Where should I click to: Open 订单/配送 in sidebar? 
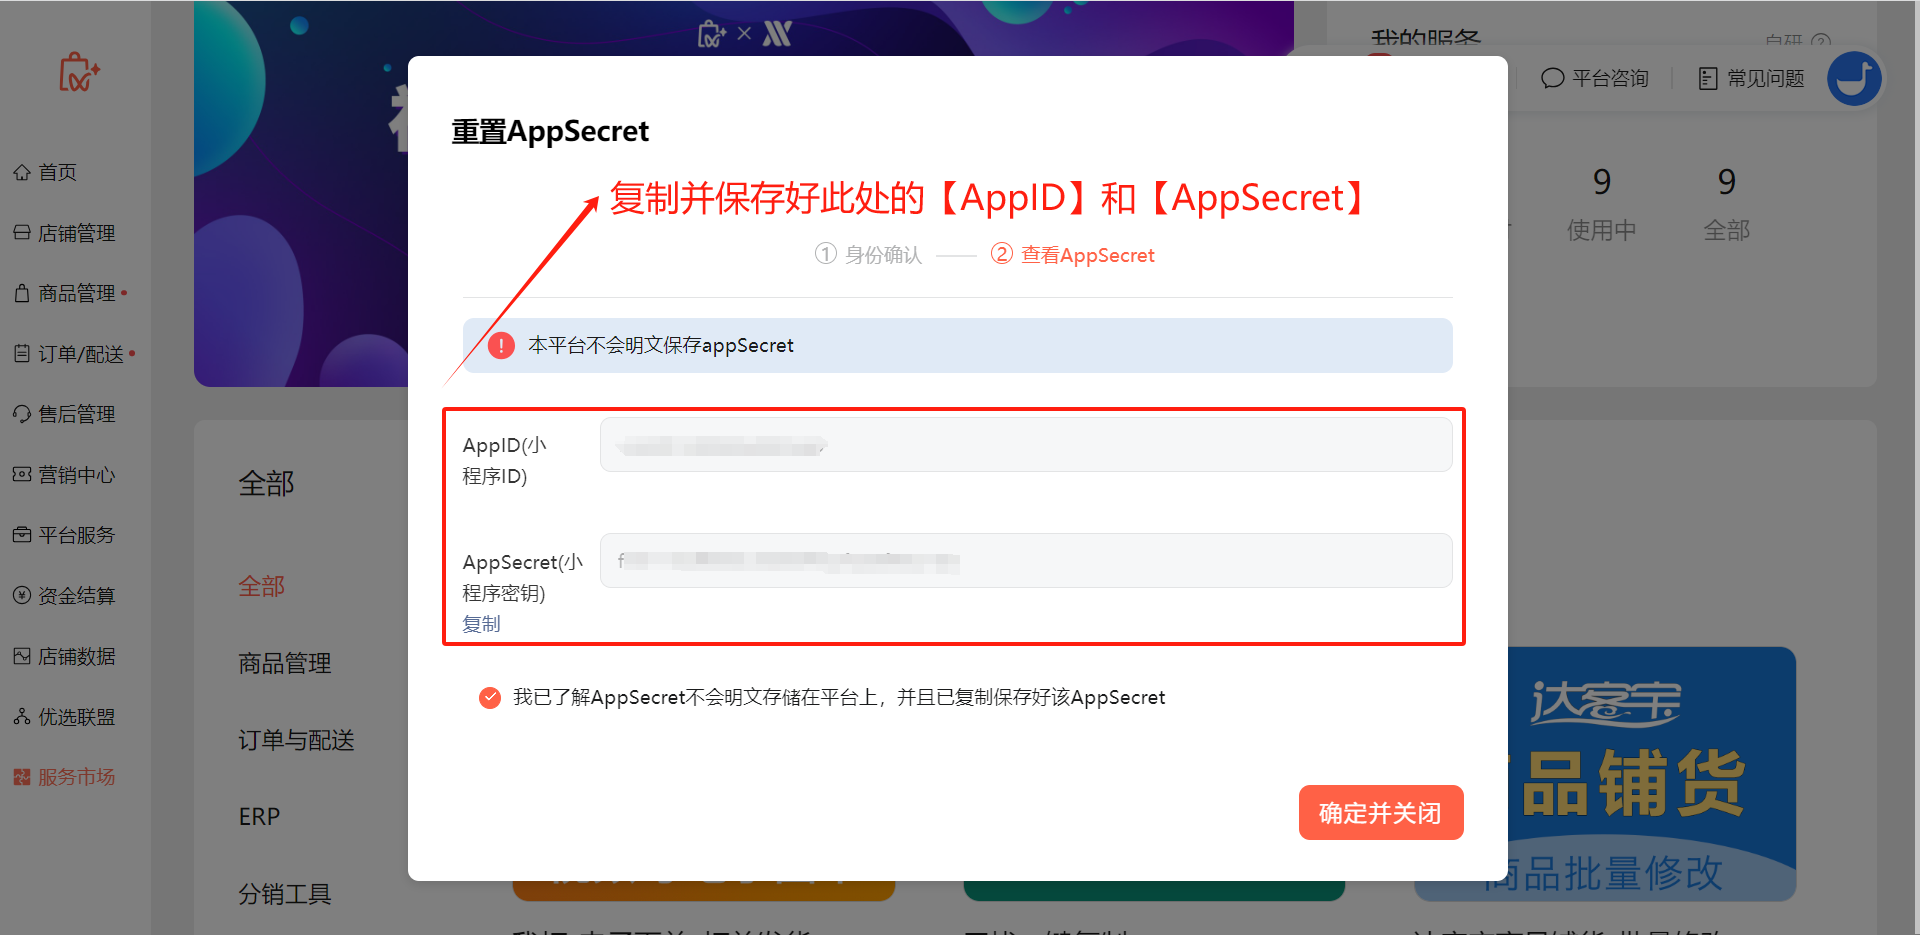coord(68,354)
